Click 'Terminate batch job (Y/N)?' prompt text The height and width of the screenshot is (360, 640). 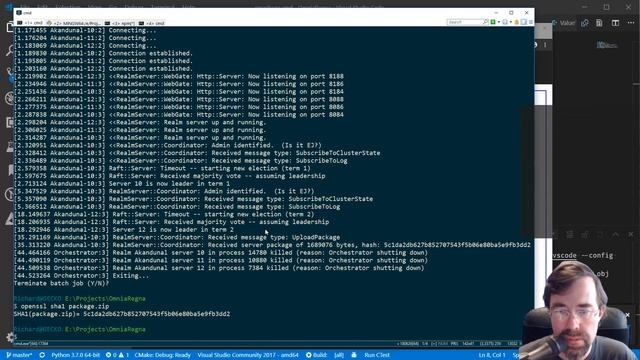[61, 283]
